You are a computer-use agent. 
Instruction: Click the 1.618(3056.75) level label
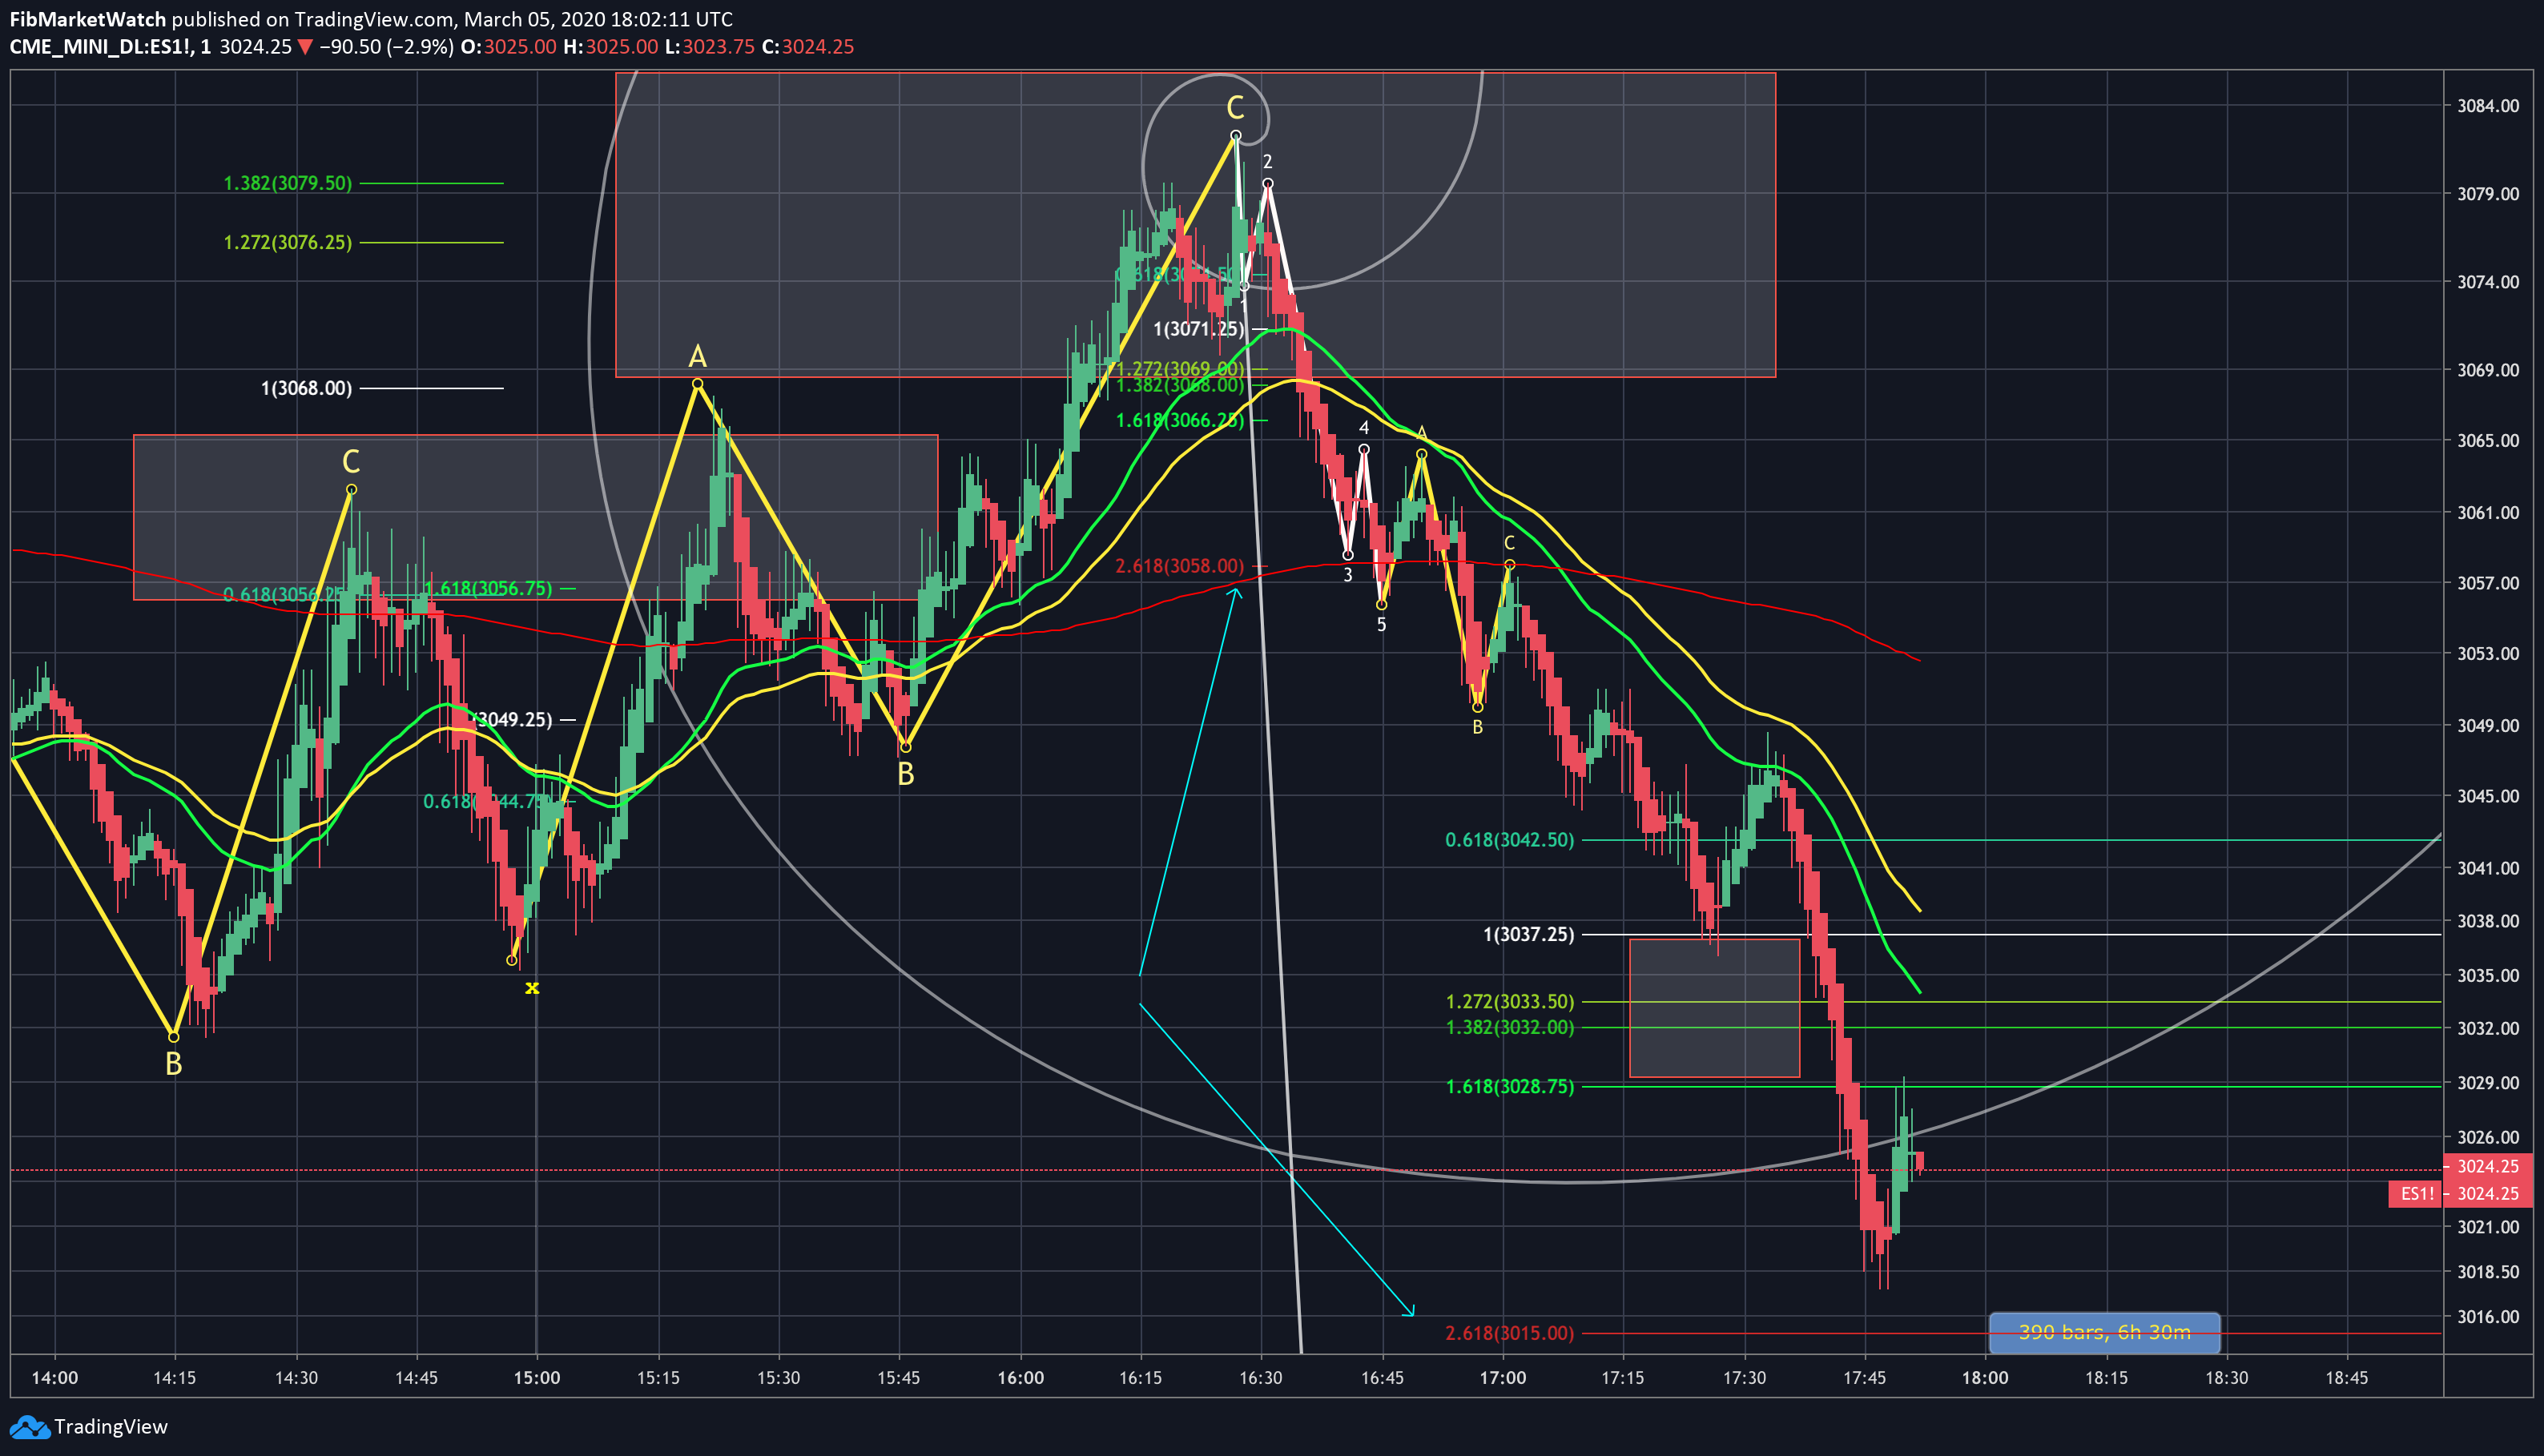pyautogui.click(x=488, y=588)
